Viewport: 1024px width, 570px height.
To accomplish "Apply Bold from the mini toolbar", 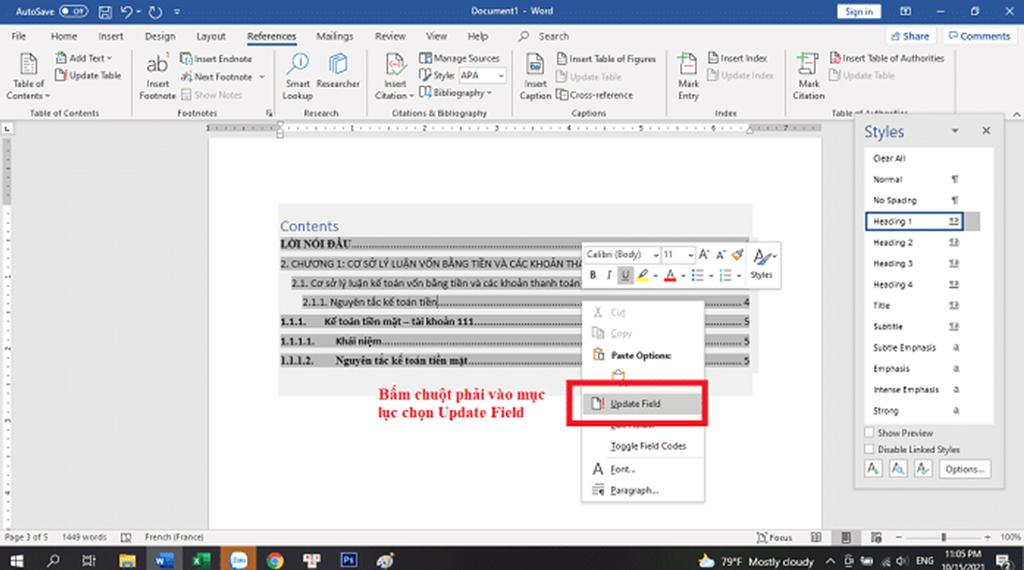I will pyautogui.click(x=593, y=276).
